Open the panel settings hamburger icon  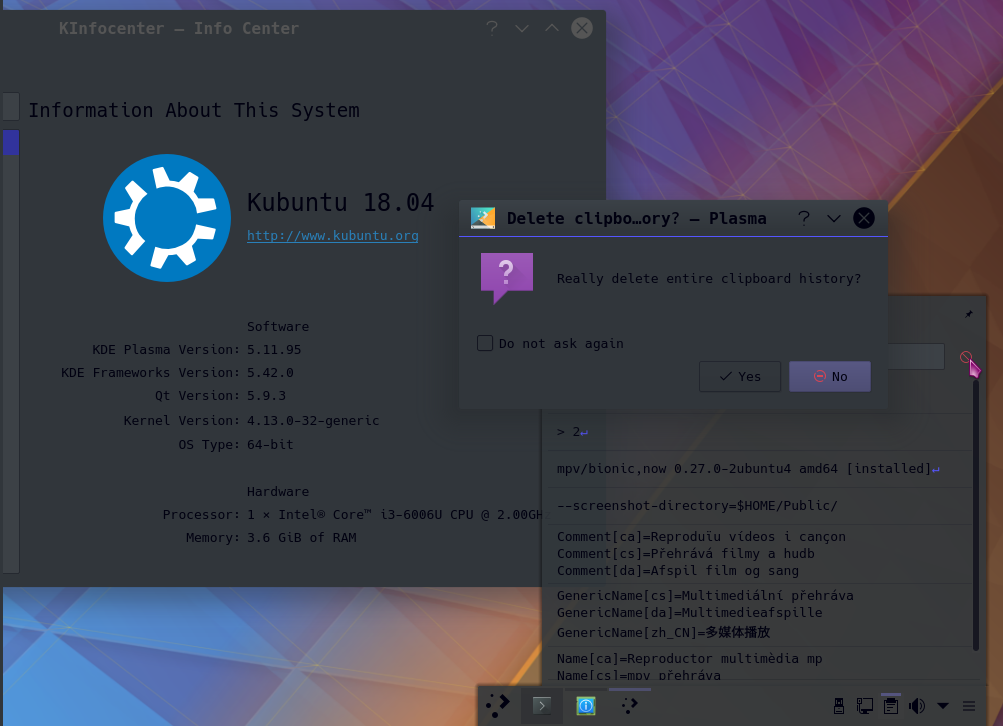969,706
